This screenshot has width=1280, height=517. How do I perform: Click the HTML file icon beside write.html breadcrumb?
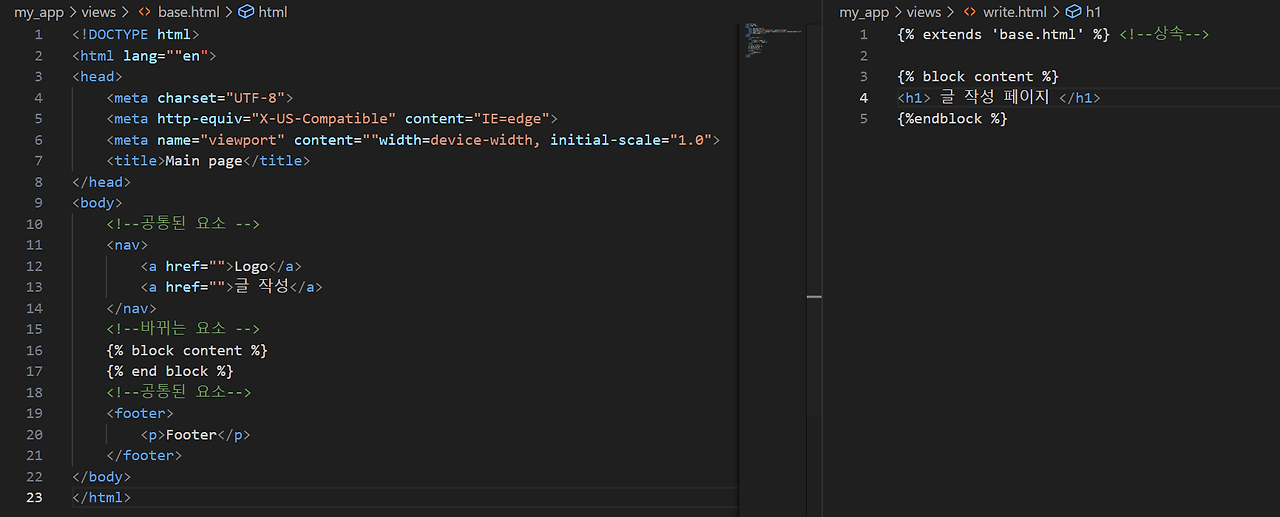tap(969, 12)
